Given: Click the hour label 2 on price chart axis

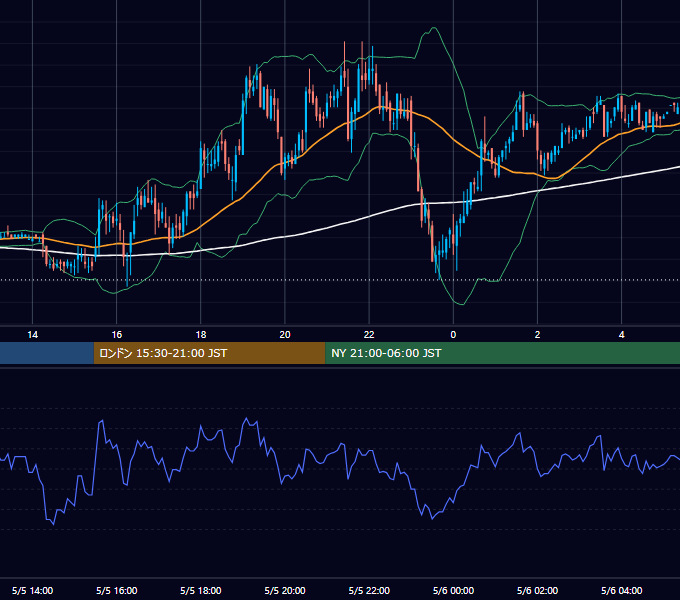Looking at the screenshot, I should tap(537, 335).
